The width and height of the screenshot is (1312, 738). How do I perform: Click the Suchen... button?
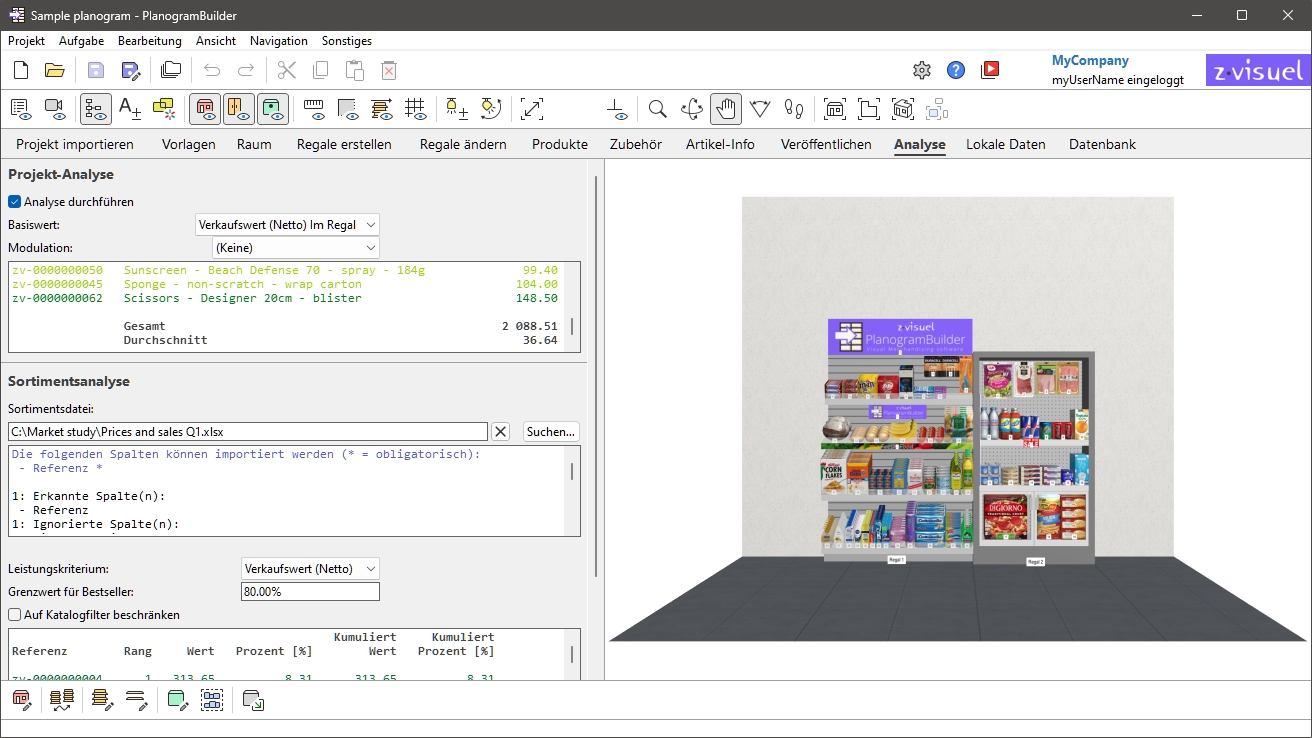pyautogui.click(x=551, y=431)
